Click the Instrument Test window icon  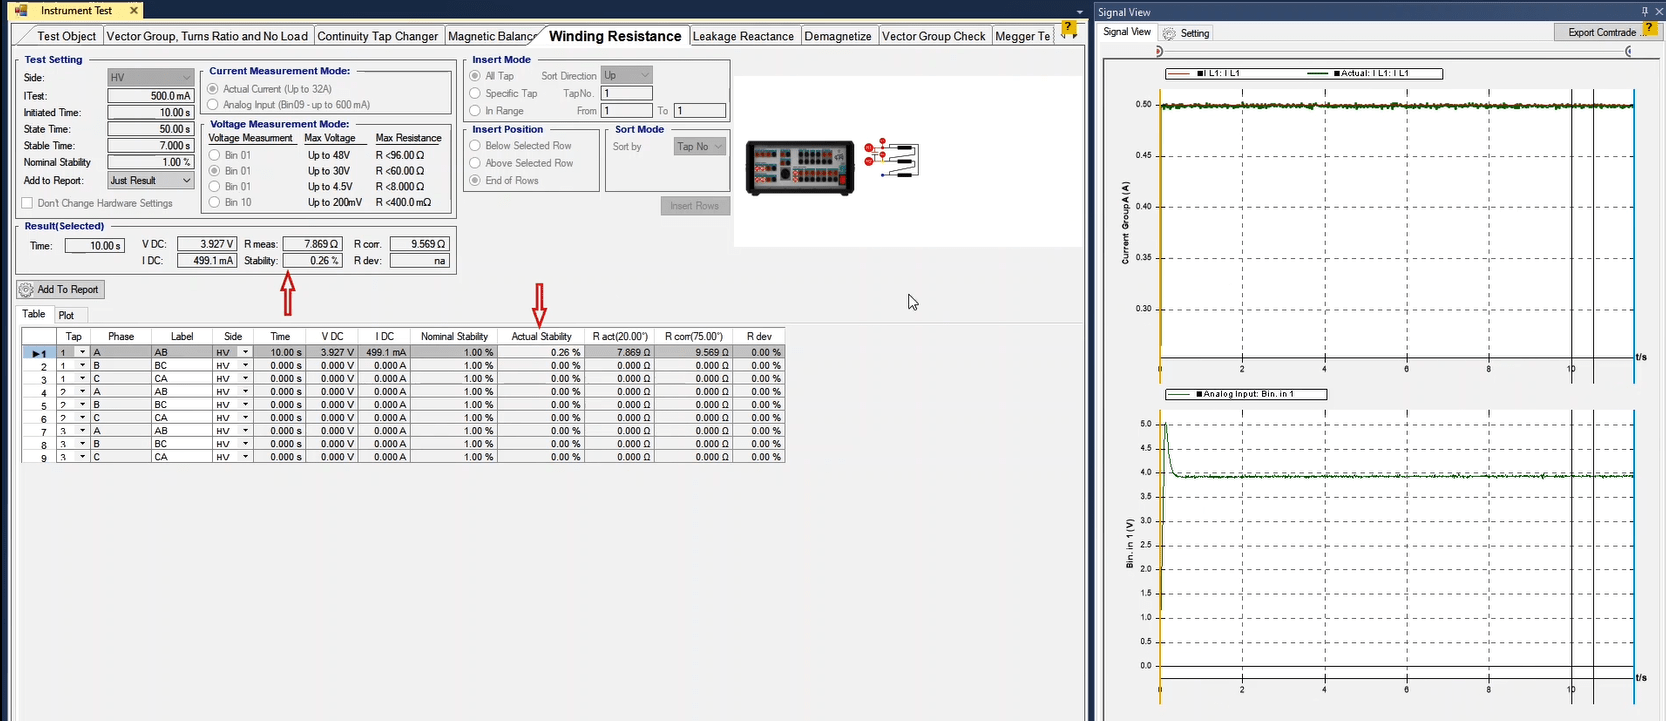click(x=21, y=10)
